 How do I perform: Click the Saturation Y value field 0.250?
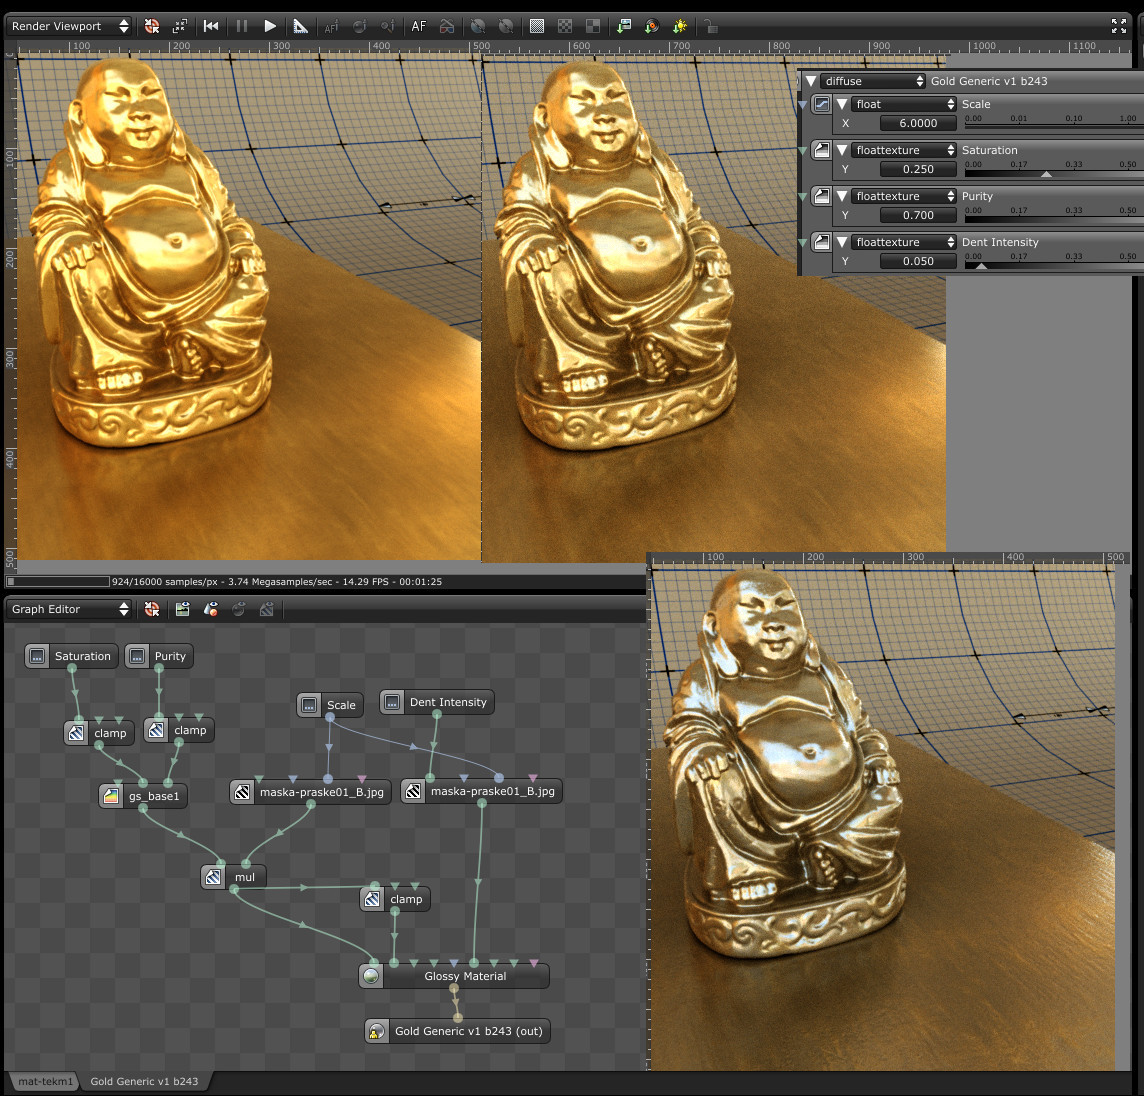(918, 169)
